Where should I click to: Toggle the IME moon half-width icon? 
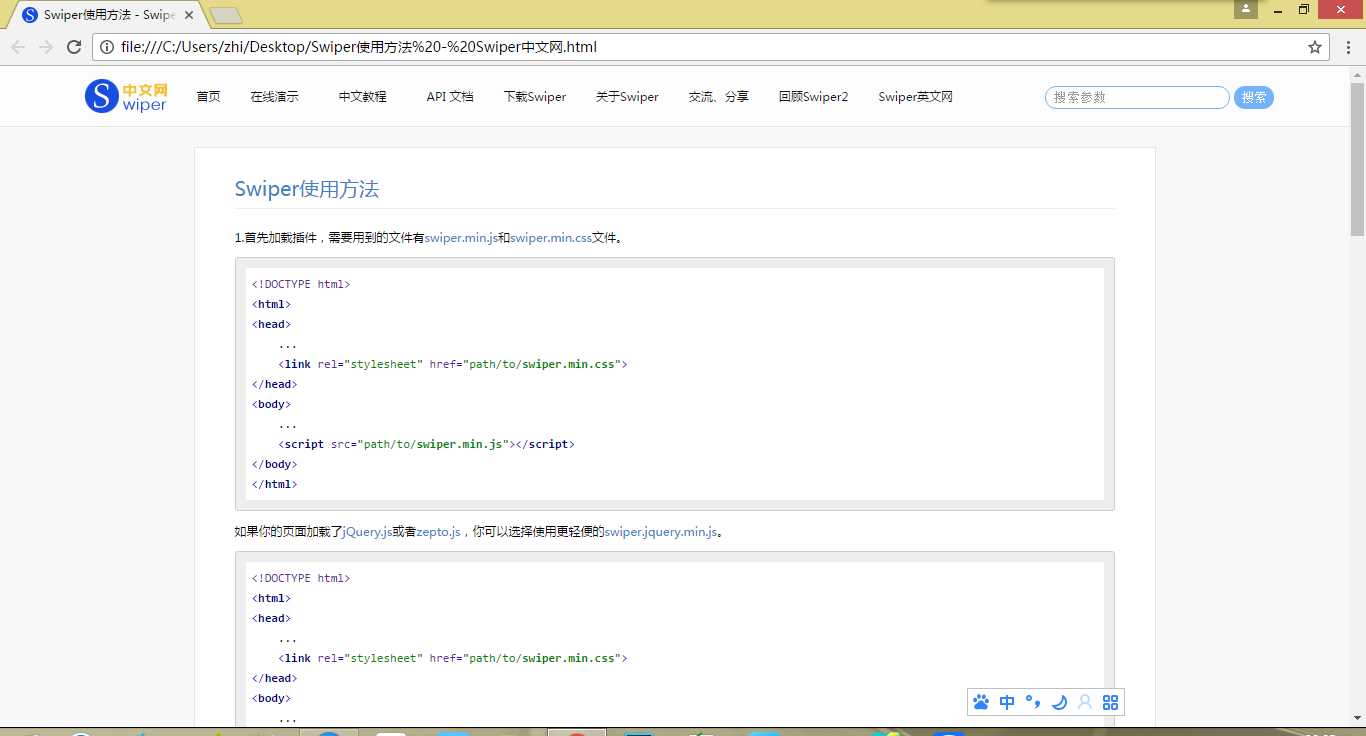pos(1059,702)
